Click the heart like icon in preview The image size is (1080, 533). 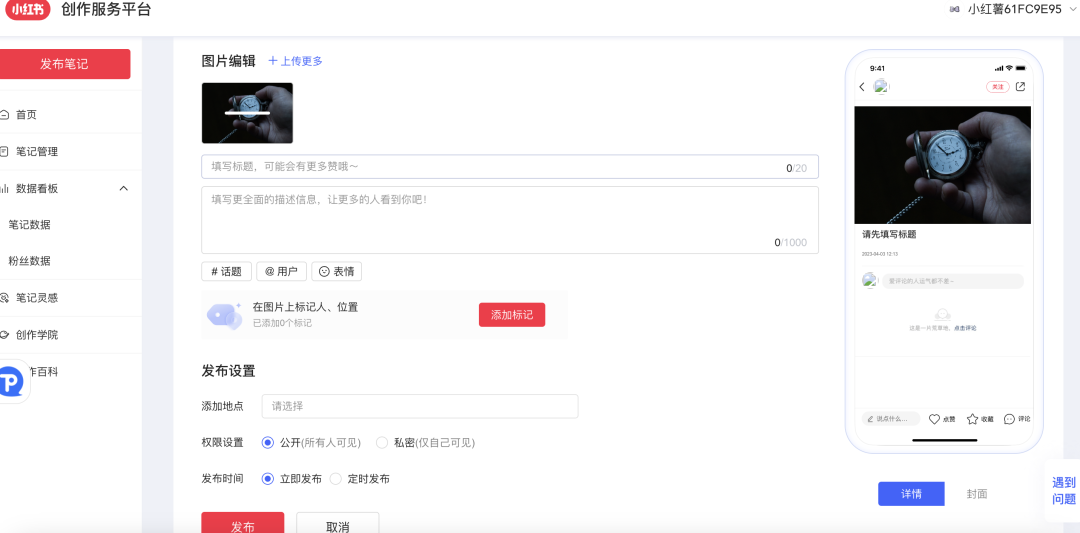(934, 419)
